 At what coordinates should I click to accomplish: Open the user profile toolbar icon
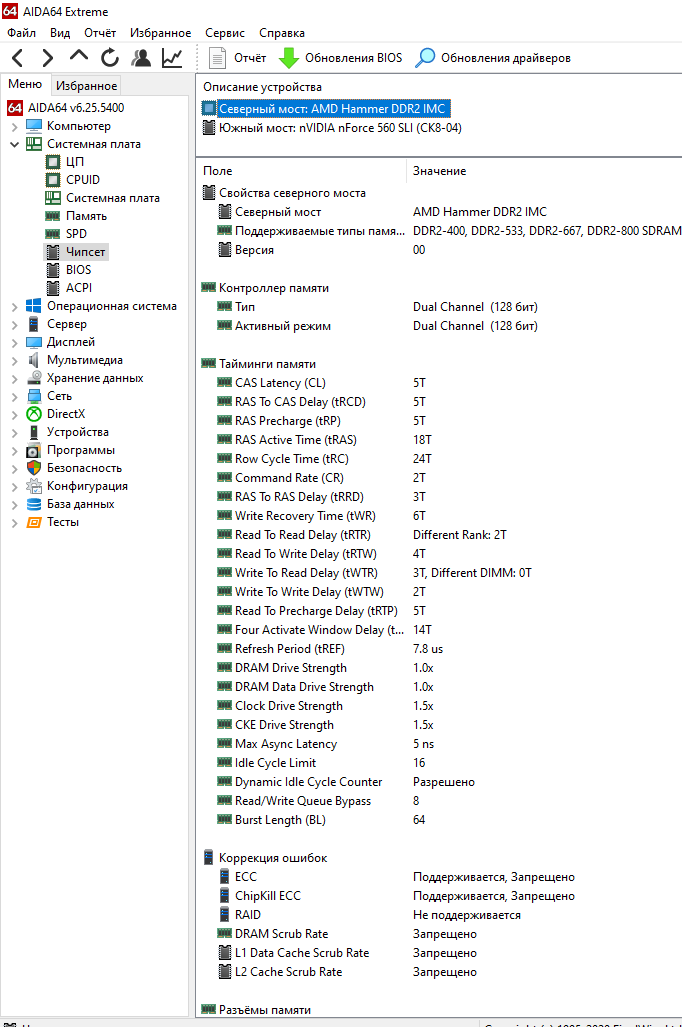click(x=140, y=58)
